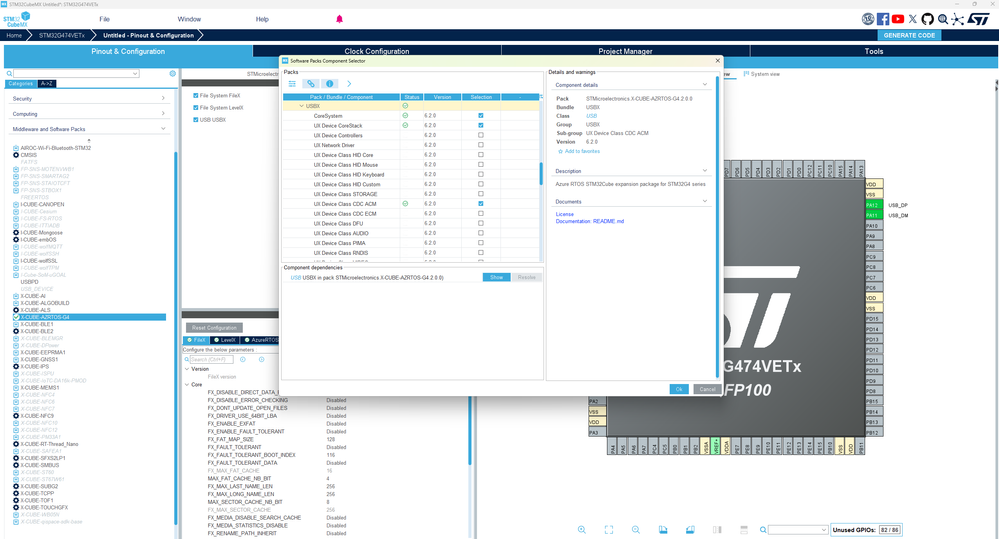Toggle the info icon in Packs toolbar
This screenshot has height=539, width=999.
(x=329, y=83)
